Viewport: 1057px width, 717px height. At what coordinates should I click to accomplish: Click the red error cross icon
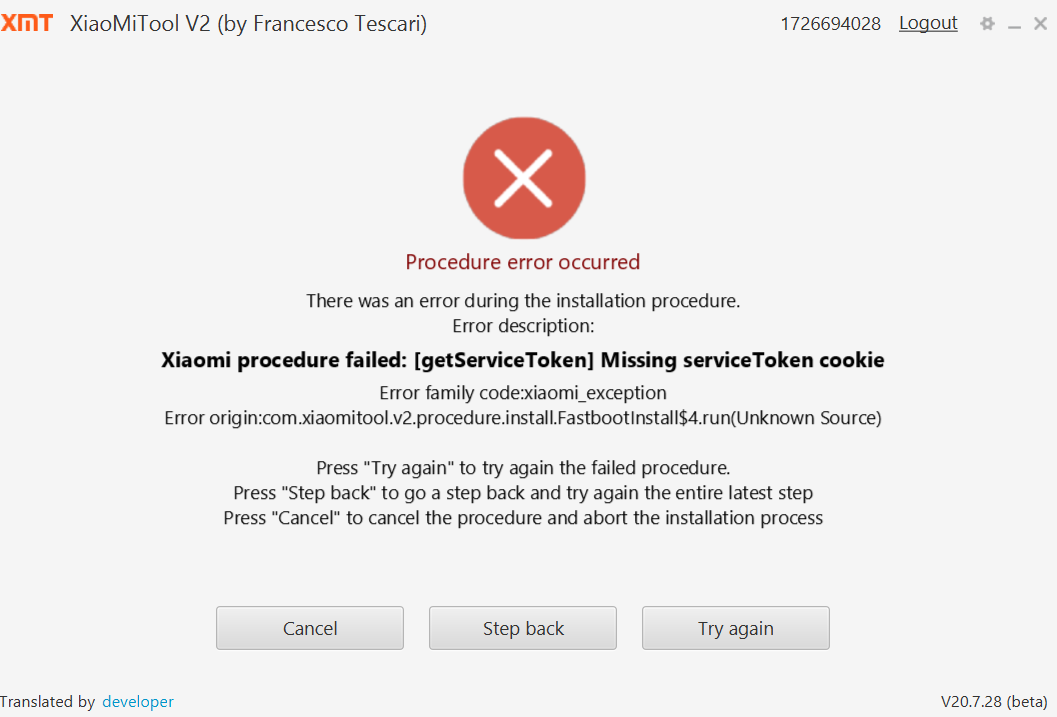[524, 179]
